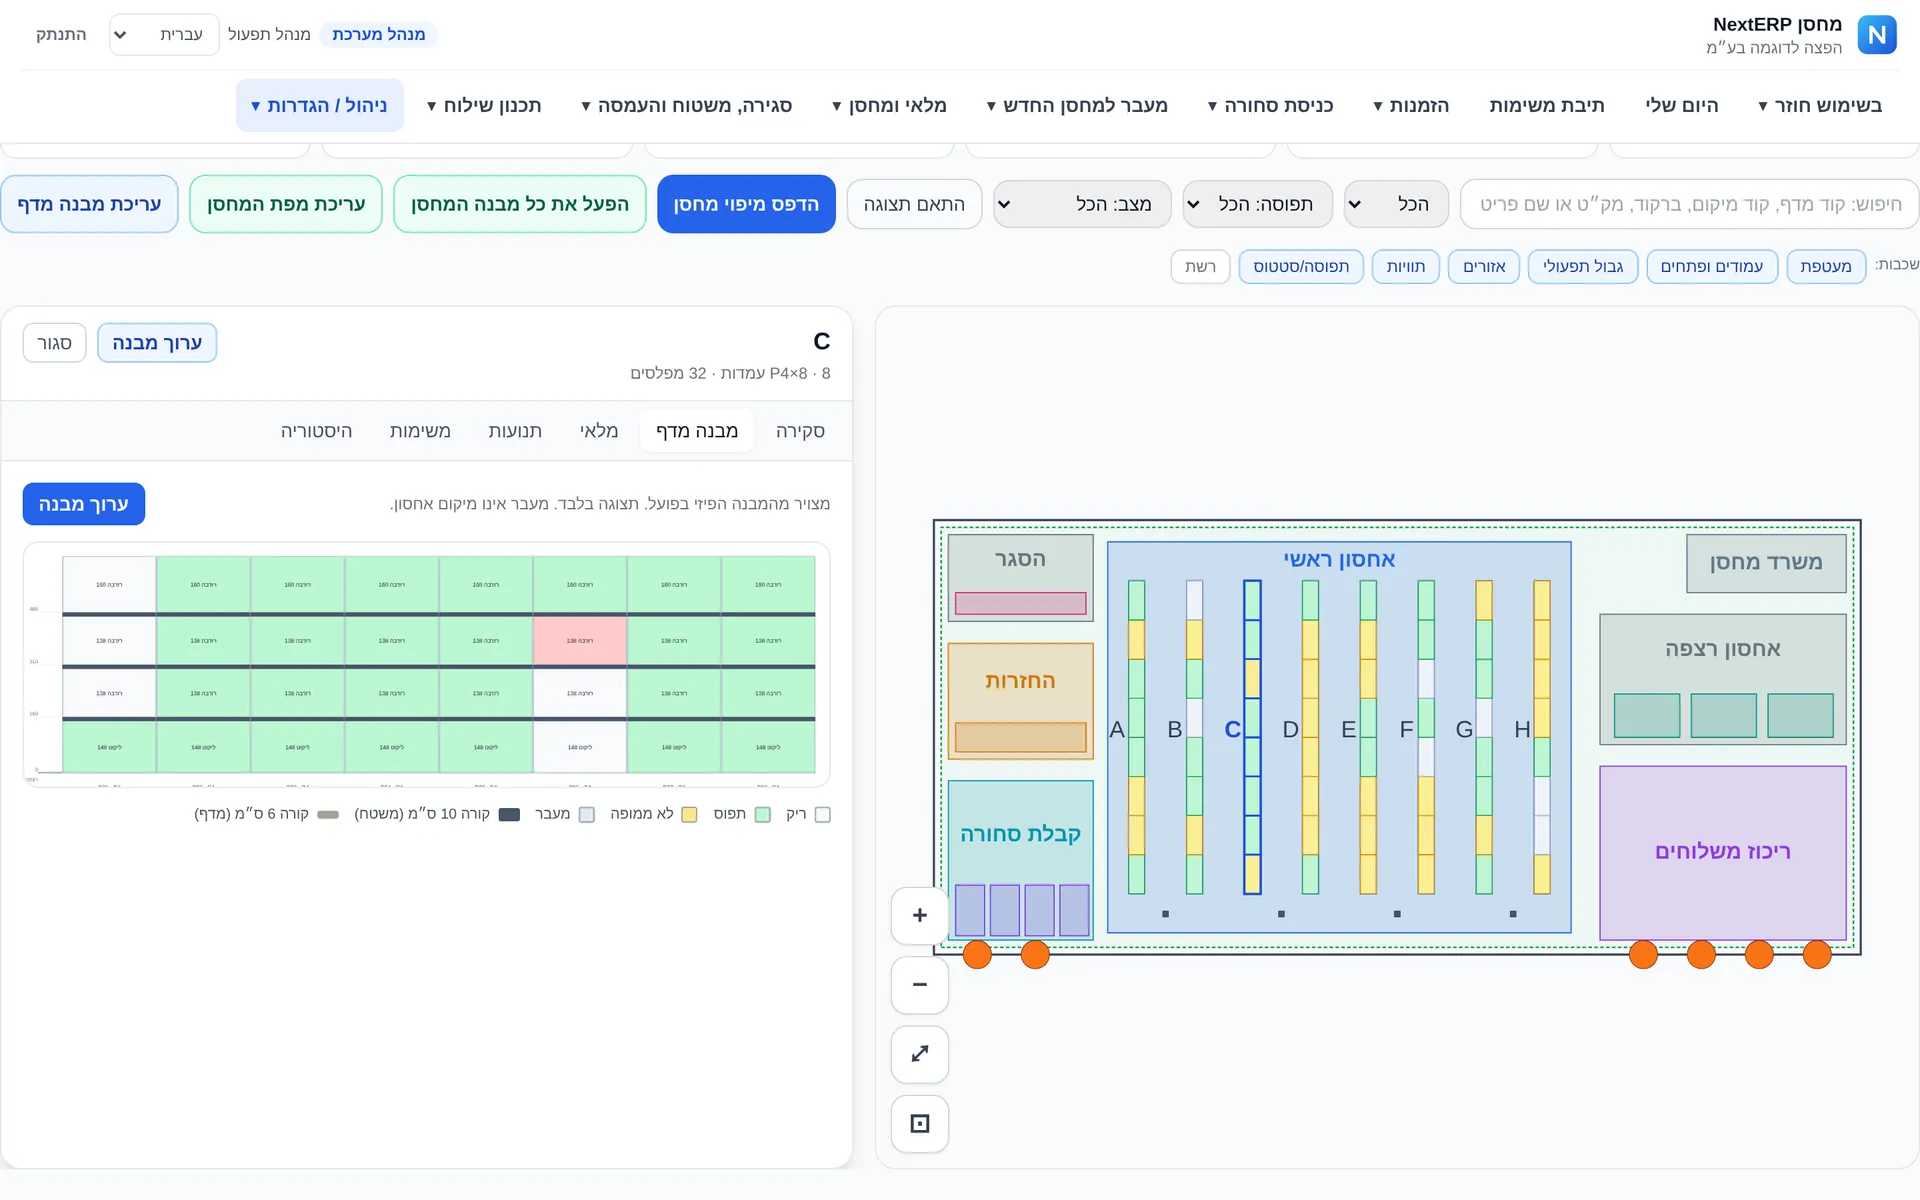Toggle the גבול תפעולי layer chip
This screenshot has width=1920, height=1200.
pos(1583,266)
